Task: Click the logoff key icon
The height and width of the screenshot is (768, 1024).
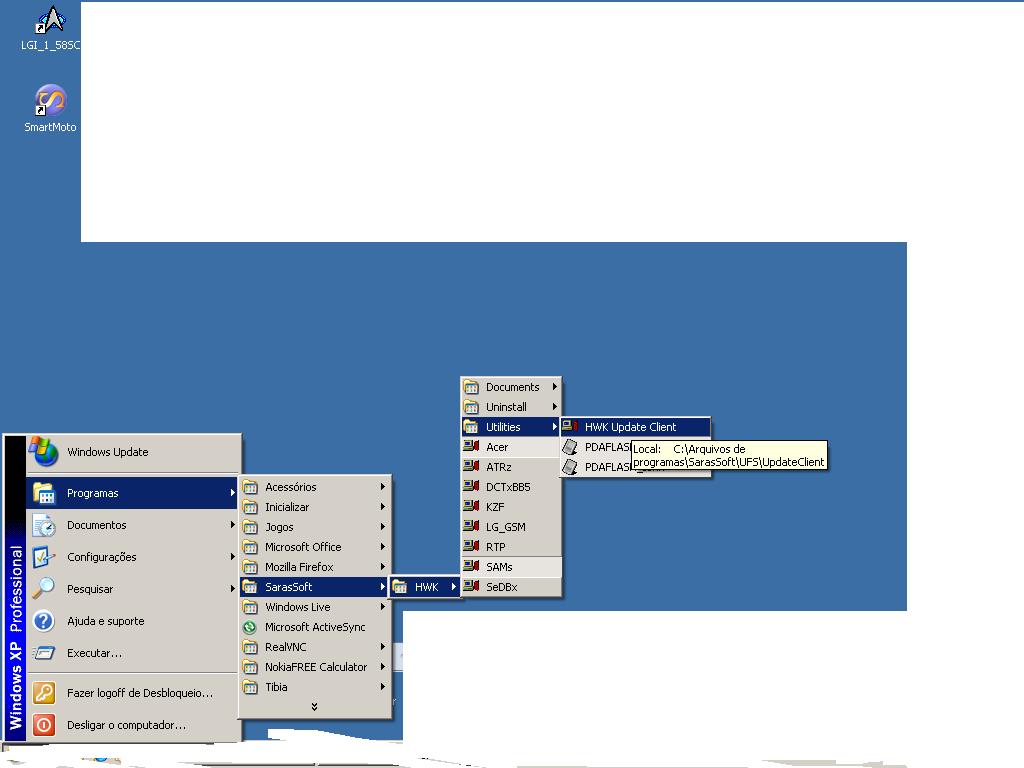Action: tap(44, 693)
